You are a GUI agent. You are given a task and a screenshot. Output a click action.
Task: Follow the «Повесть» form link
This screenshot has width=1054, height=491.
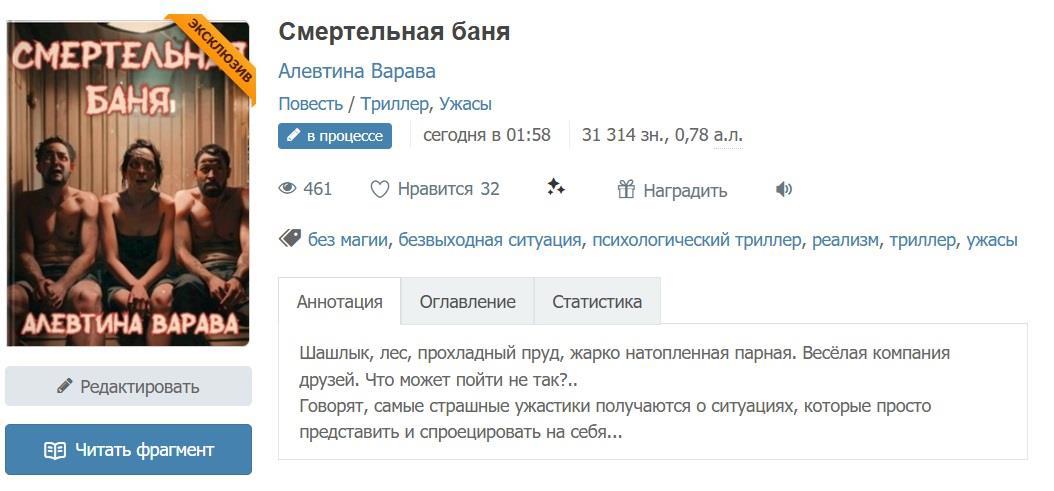(310, 104)
